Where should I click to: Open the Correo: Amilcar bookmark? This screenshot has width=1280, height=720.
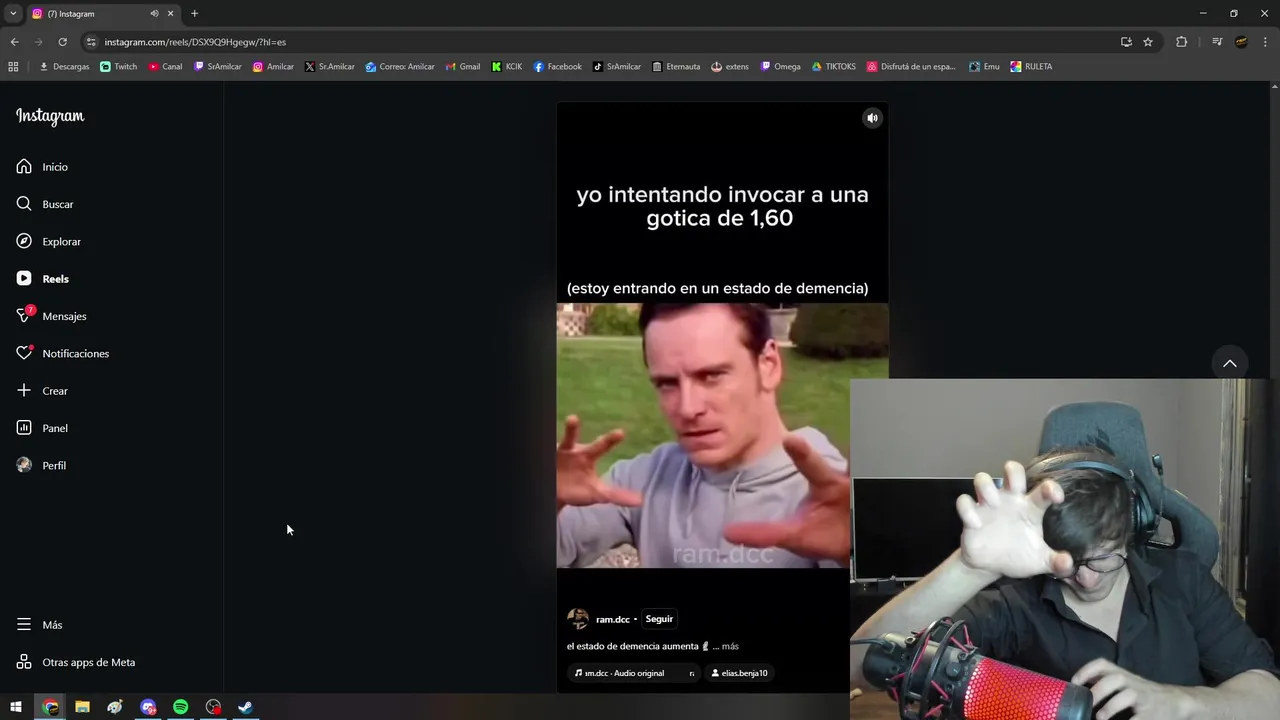[400, 67]
